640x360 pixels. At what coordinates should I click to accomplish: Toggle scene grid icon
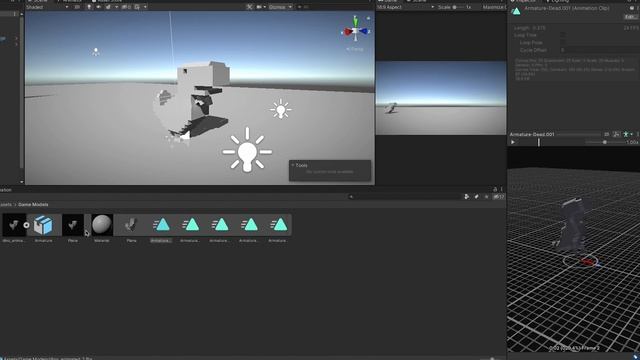click(138, 7)
